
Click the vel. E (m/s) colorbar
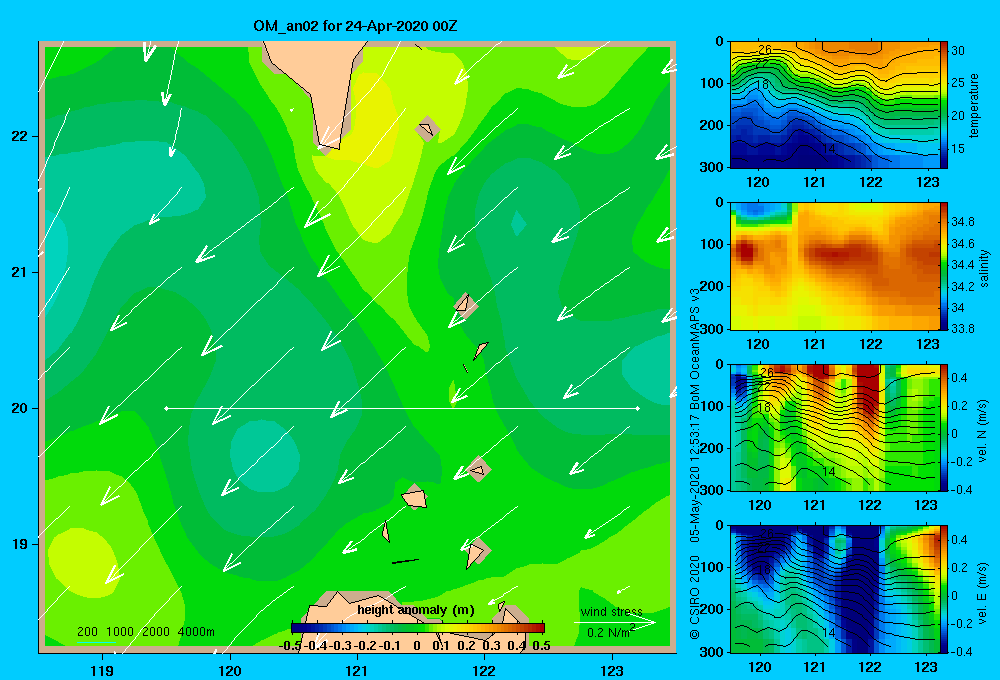tap(944, 589)
